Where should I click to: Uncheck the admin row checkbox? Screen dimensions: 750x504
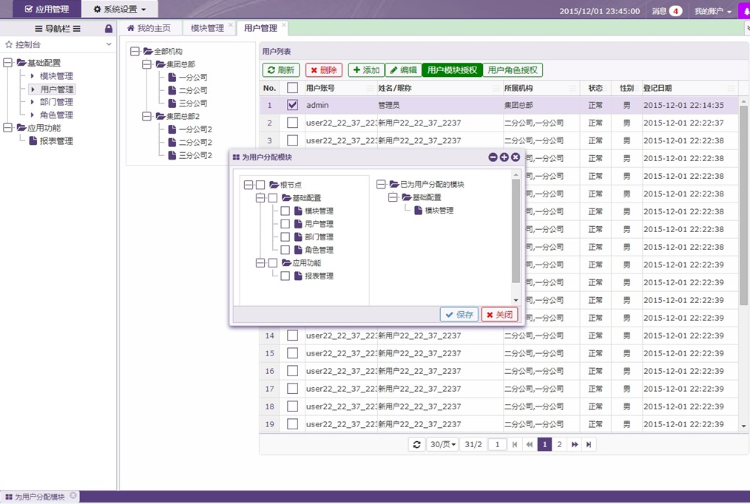coord(292,104)
